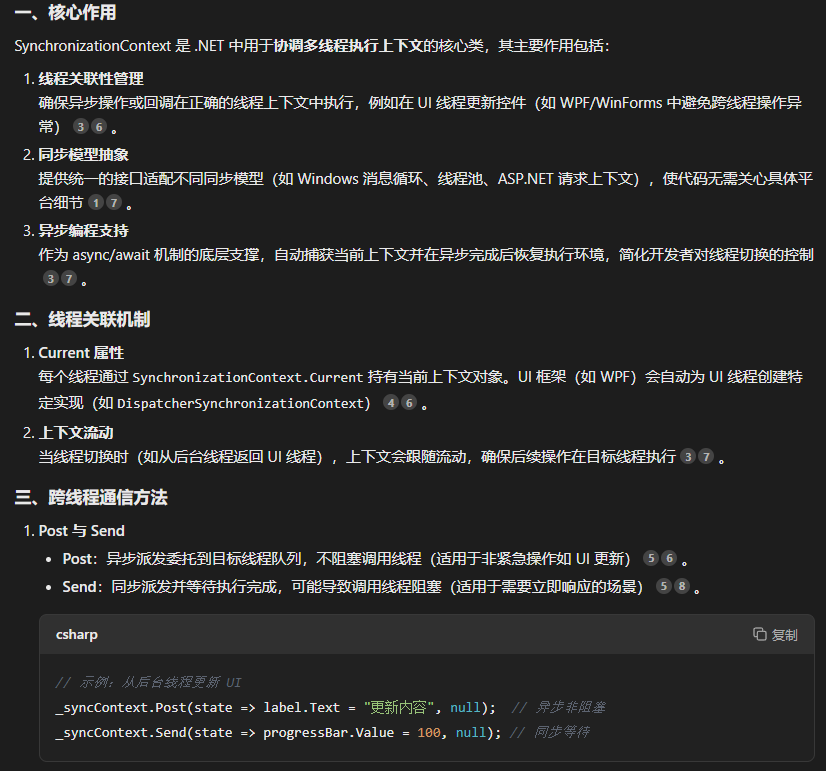Open citation 8 on the Send bullet
Viewport: 826px width, 771px height.
(682, 586)
